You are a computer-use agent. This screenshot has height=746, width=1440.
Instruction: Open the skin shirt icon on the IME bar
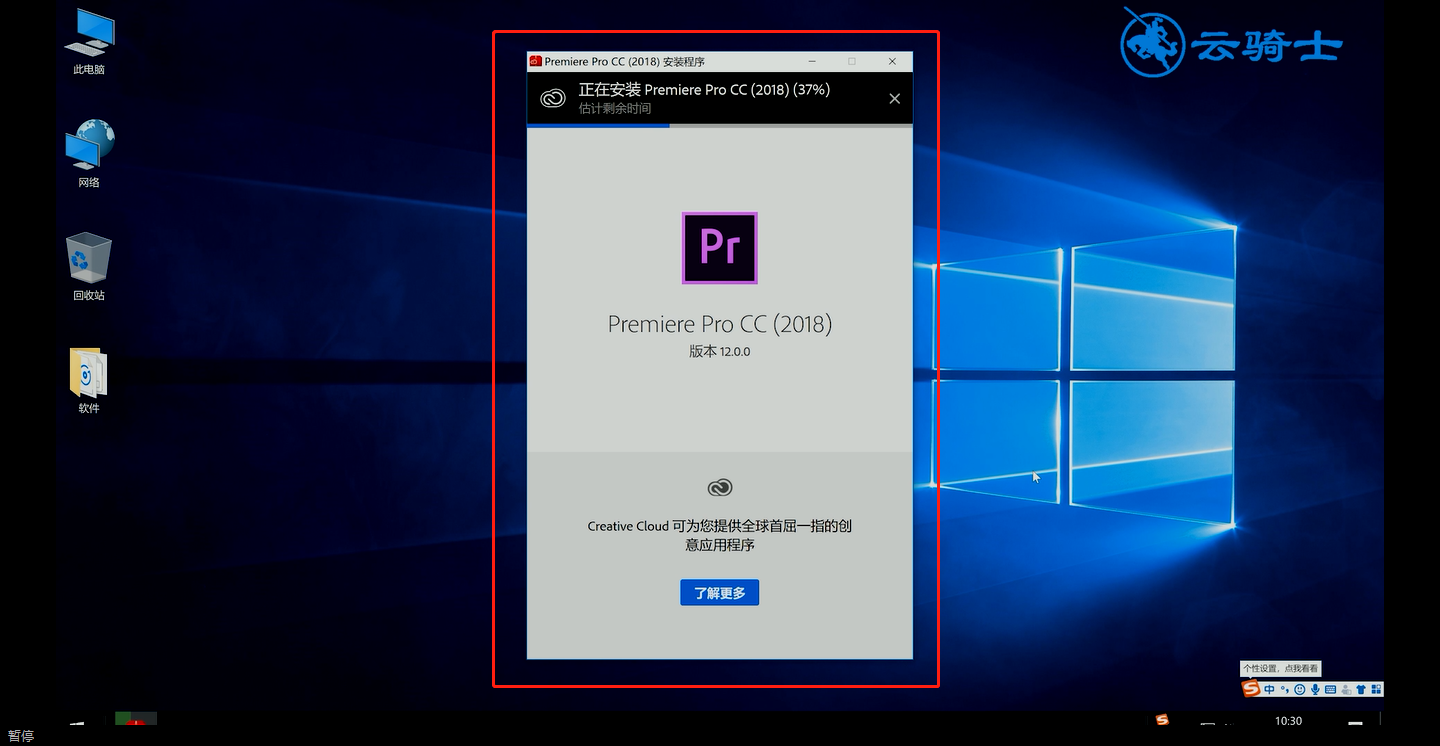[x=1361, y=689]
